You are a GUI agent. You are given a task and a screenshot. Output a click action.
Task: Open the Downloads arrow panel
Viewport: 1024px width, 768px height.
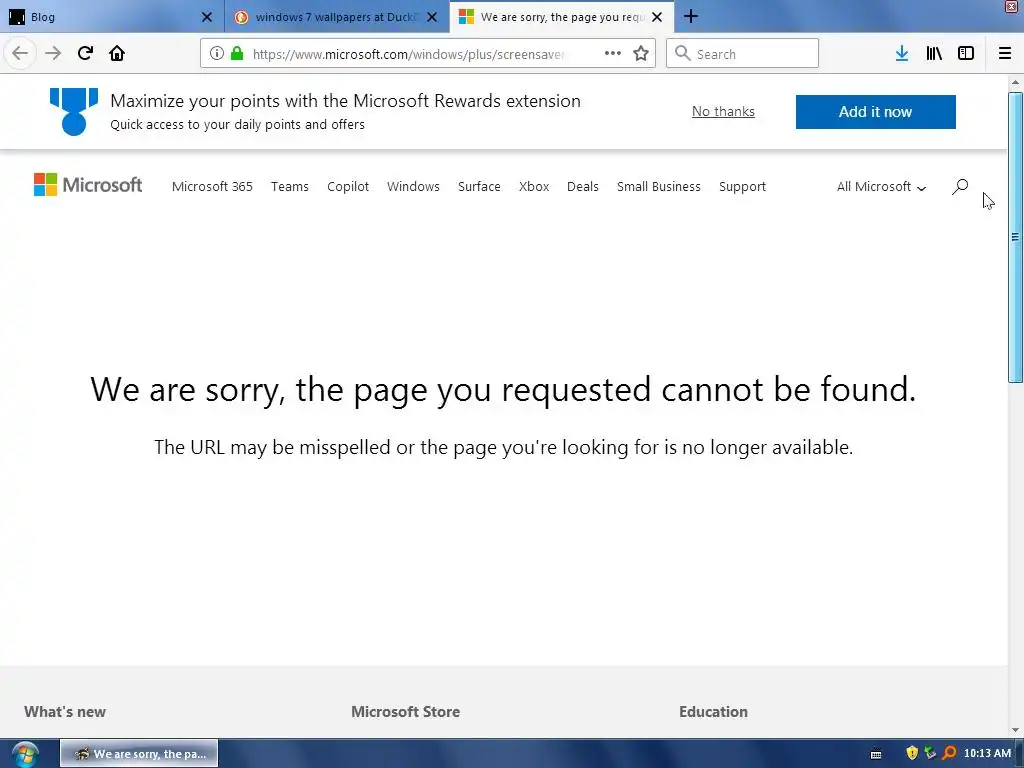pos(902,53)
